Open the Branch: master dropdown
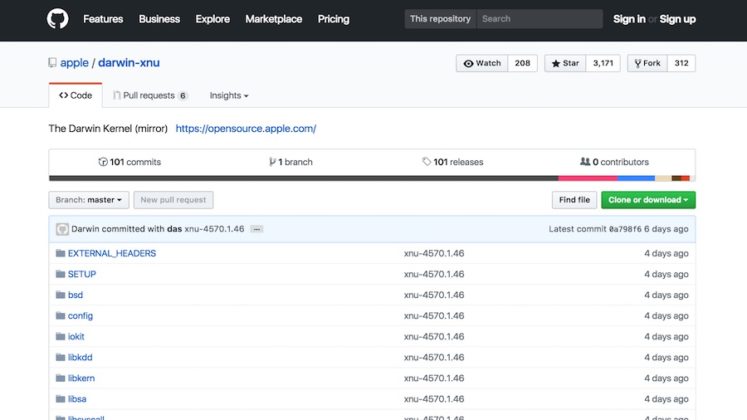Viewport: 747px width, 420px height. [89, 200]
